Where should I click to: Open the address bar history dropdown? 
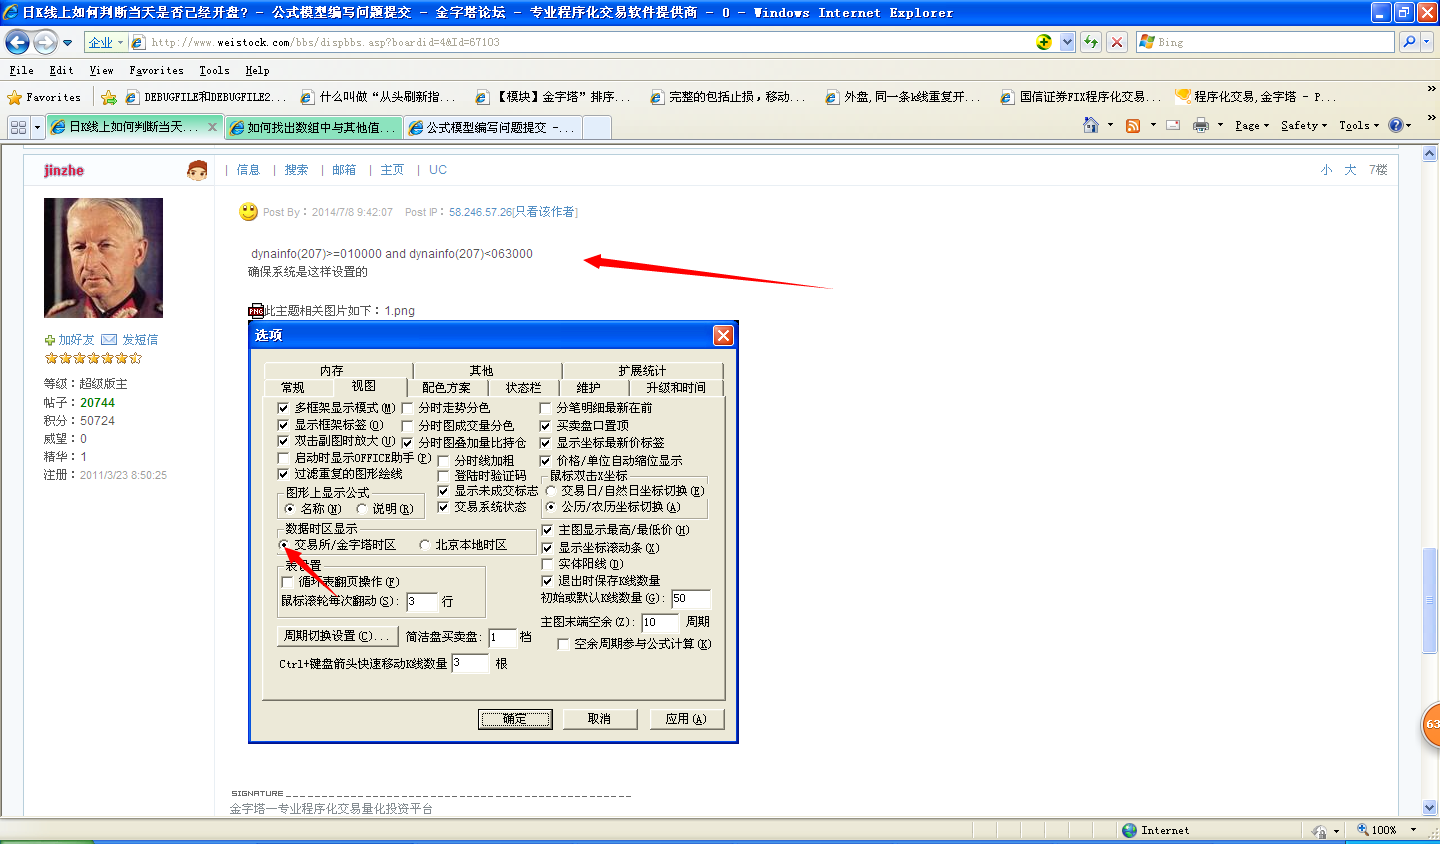[1067, 42]
